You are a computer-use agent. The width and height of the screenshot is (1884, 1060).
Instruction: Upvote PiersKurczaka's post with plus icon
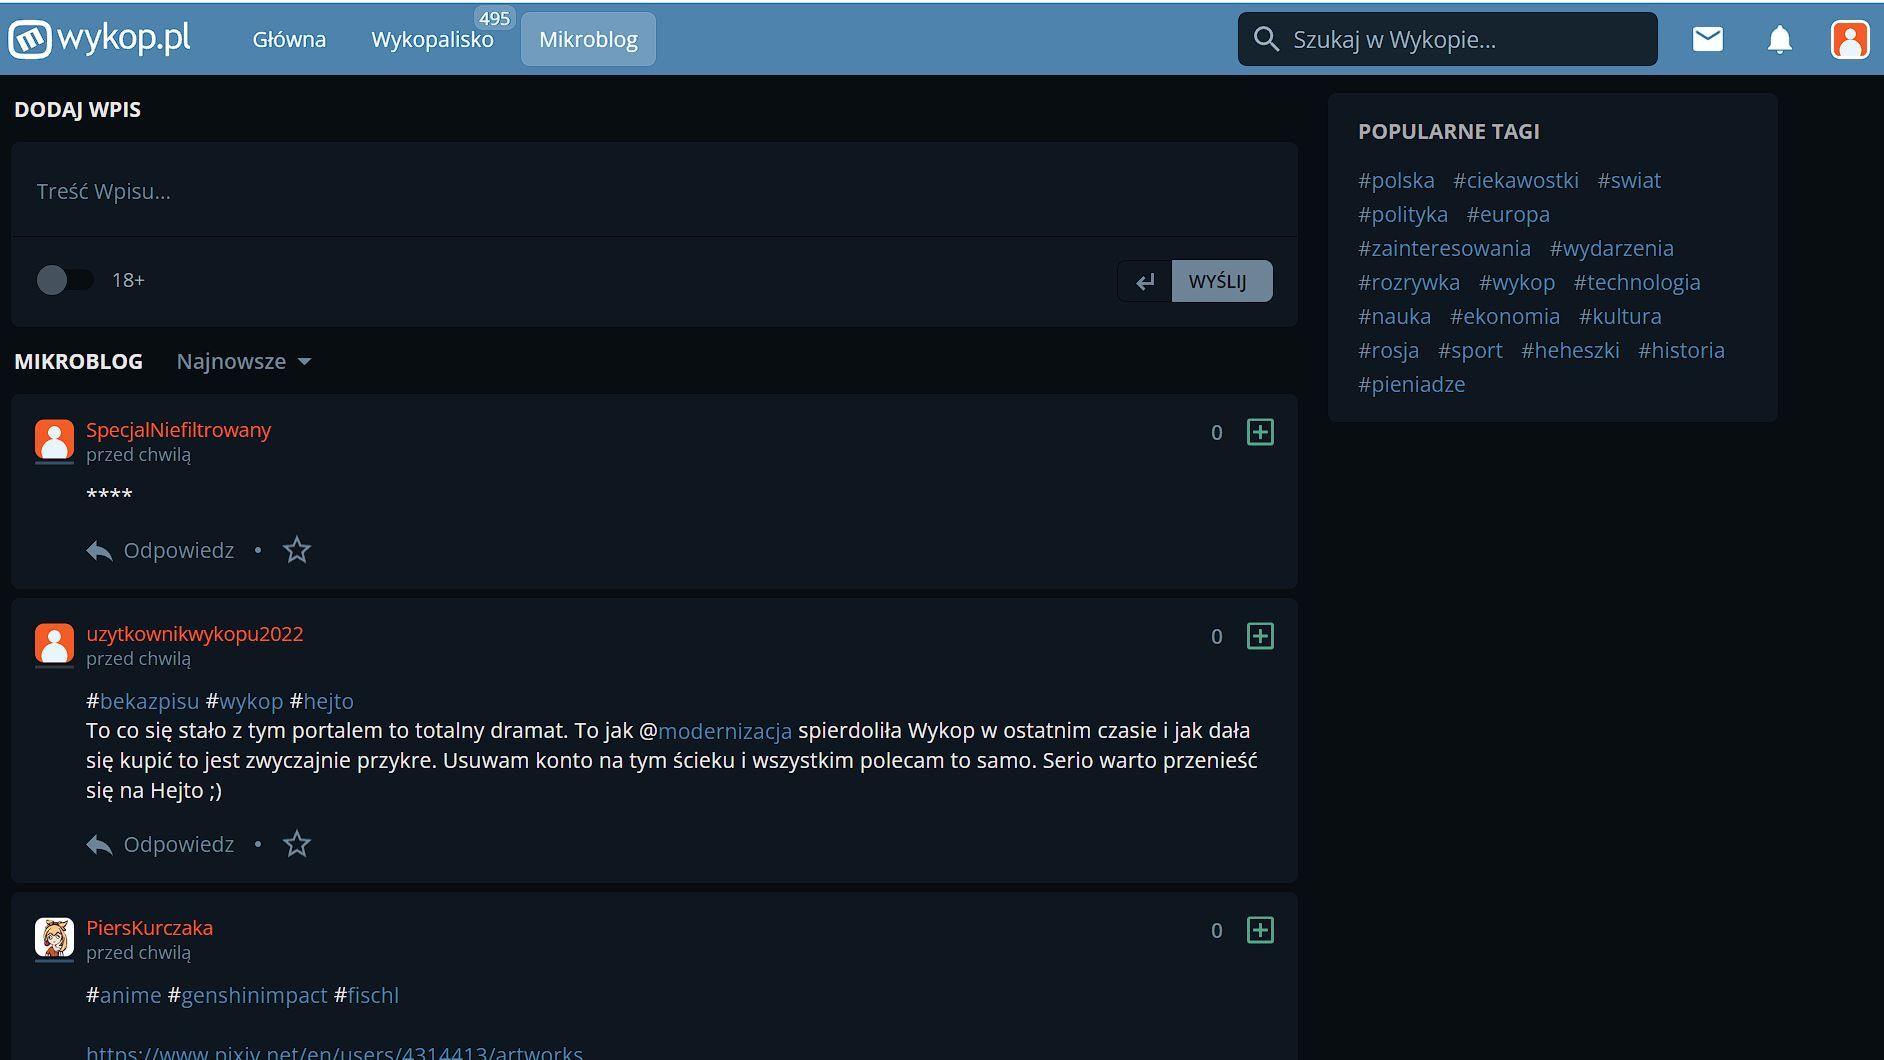(1260, 930)
